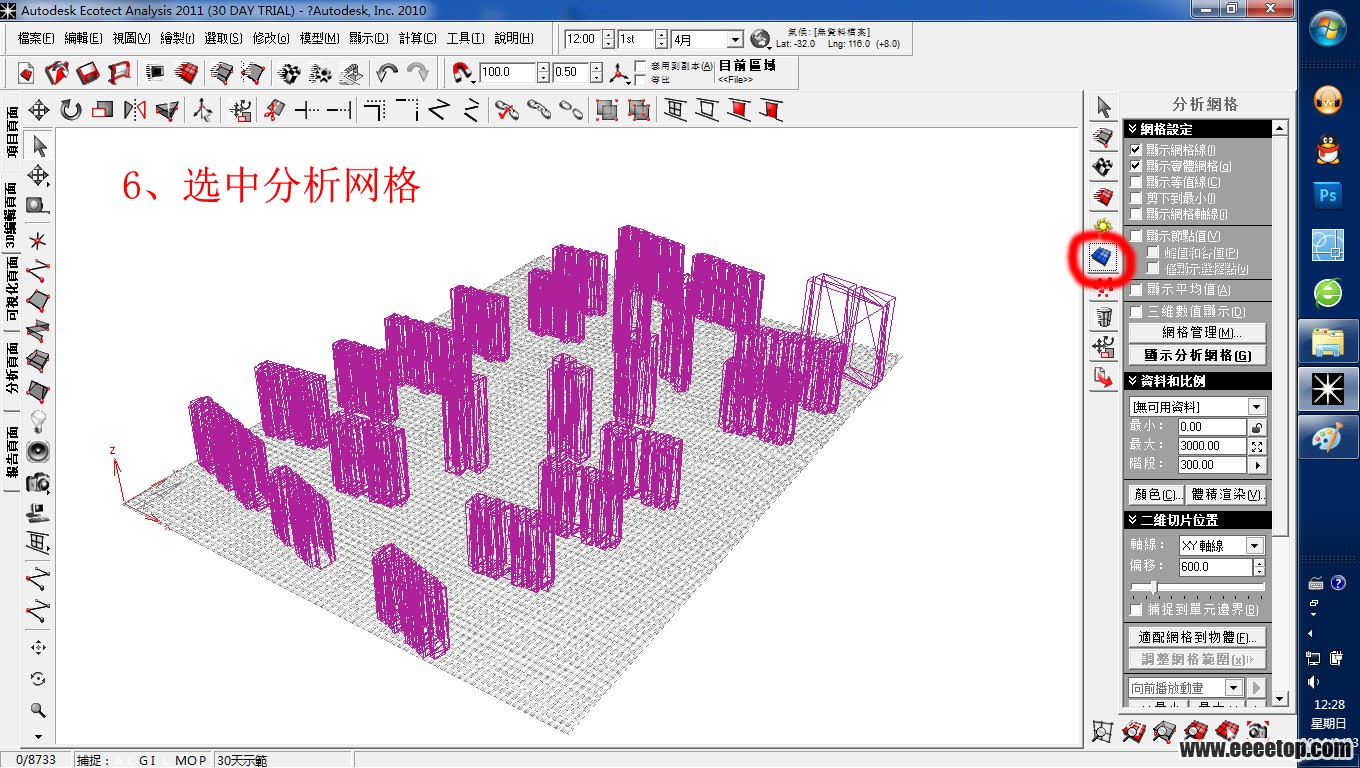Viewport: 1360px width, 768px height.
Task: Open the 無可用資料 data dropdown
Action: coord(1257,407)
